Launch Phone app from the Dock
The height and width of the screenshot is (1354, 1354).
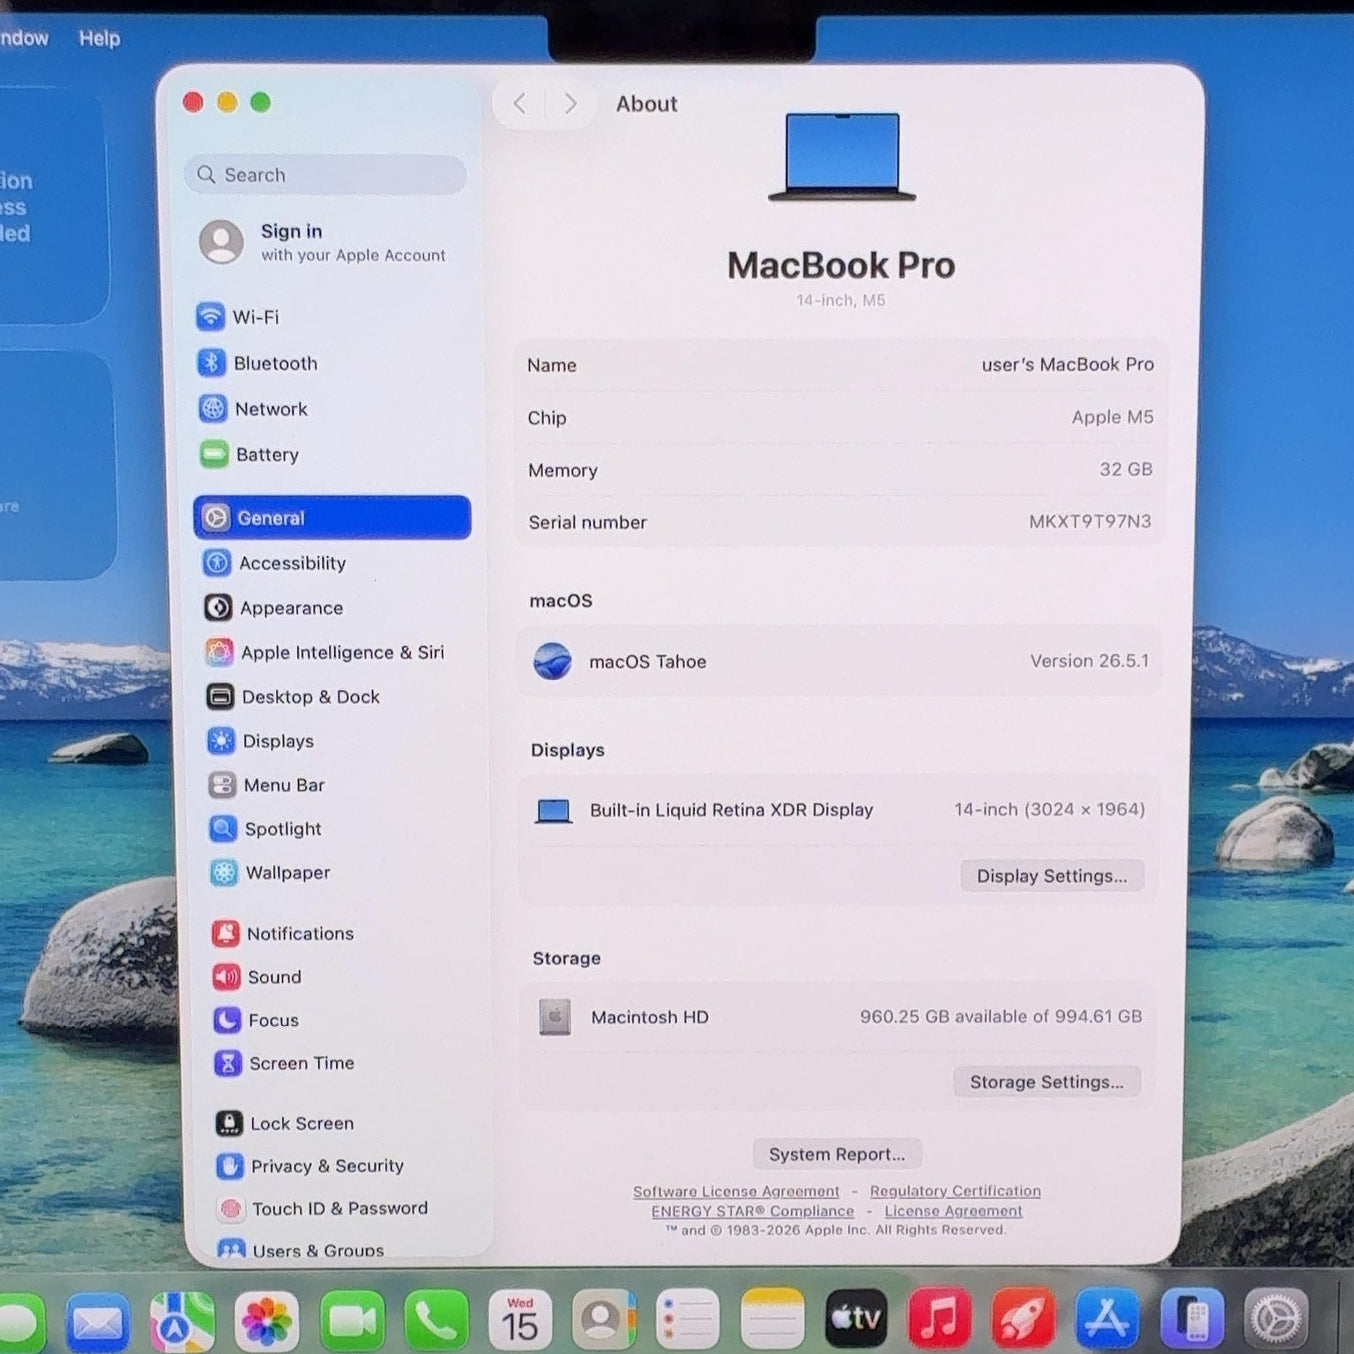(x=436, y=1321)
